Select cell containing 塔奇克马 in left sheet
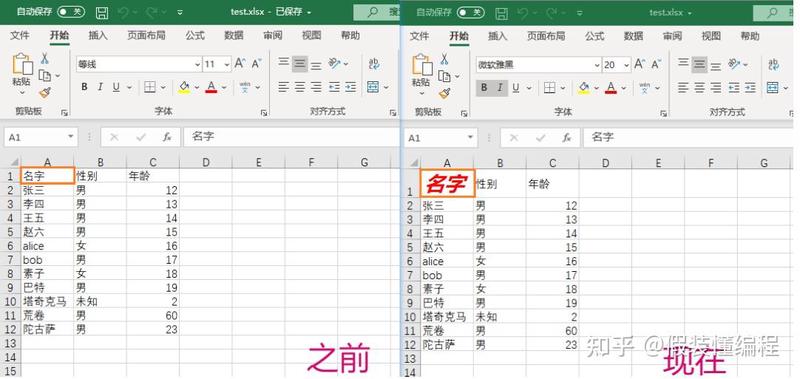 pyautogui.click(x=47, y=301)
